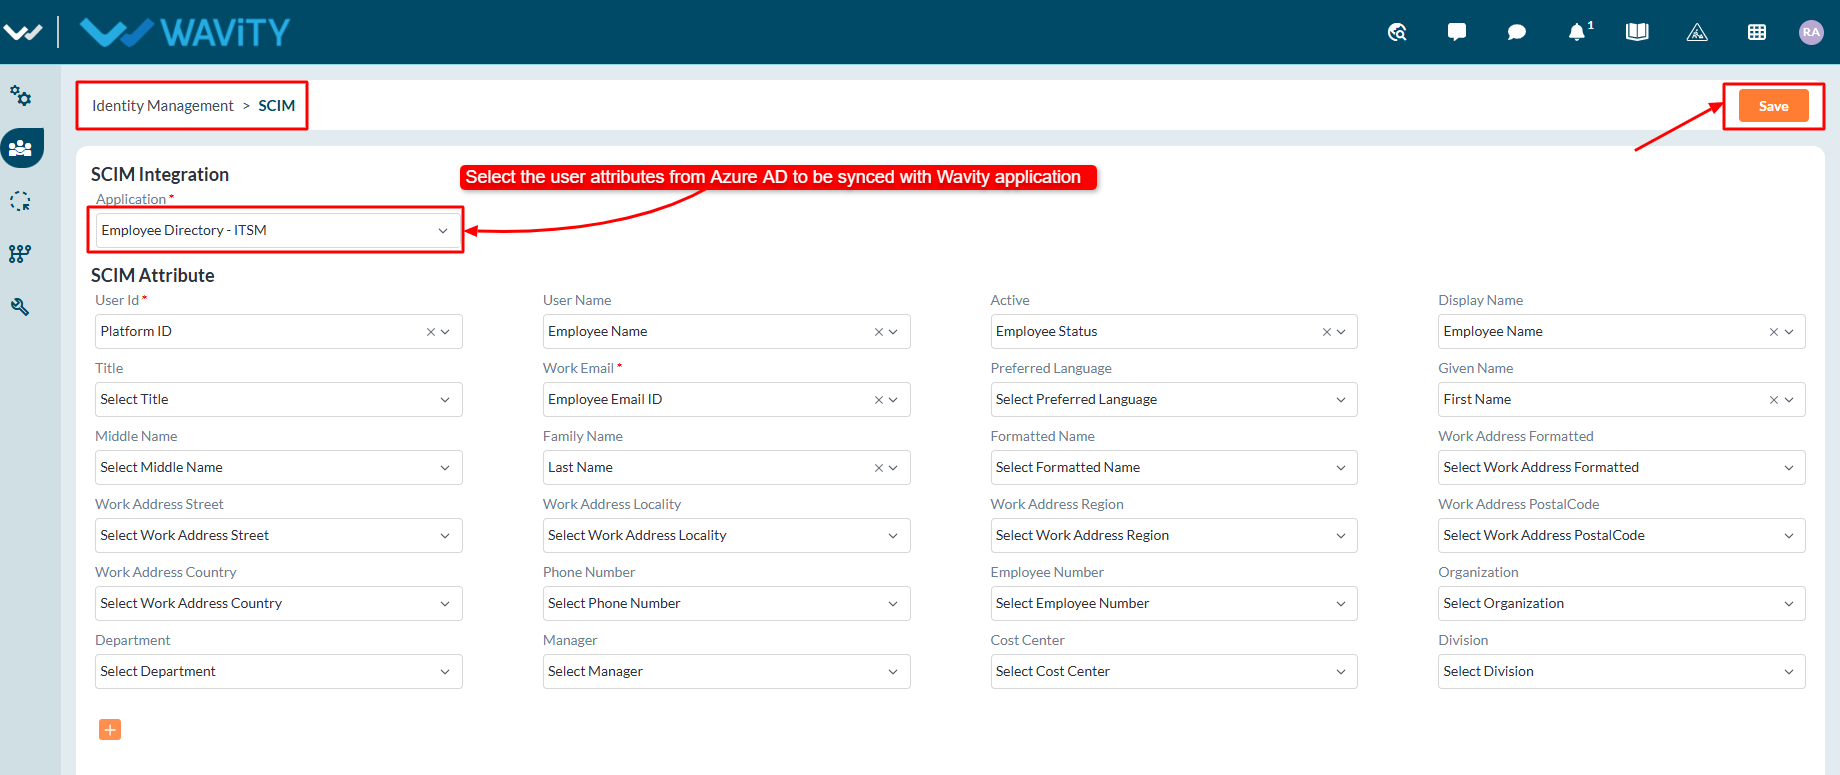Add a new attribute with the plus icon
Viewport: 1840px width, 775px height.
(110, 730)
